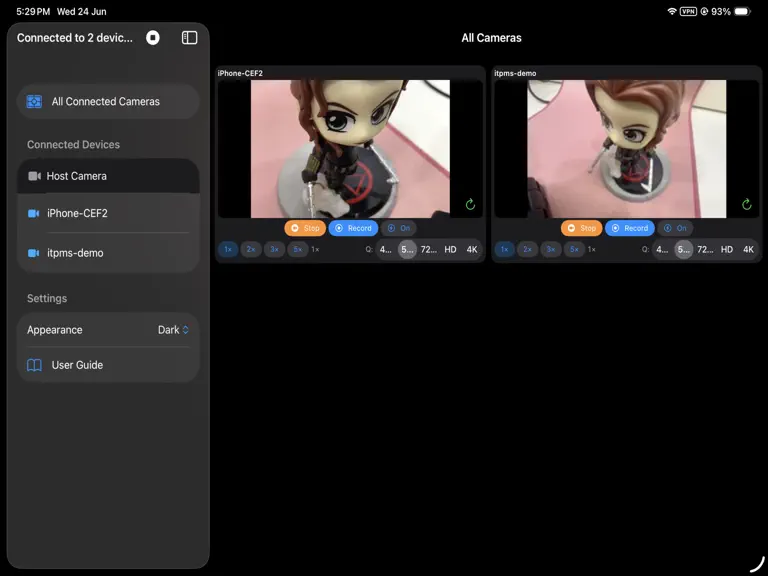This screenshot has width=768, height=576.
Task: Click the All Cameras page title
Action: [491, 38]
